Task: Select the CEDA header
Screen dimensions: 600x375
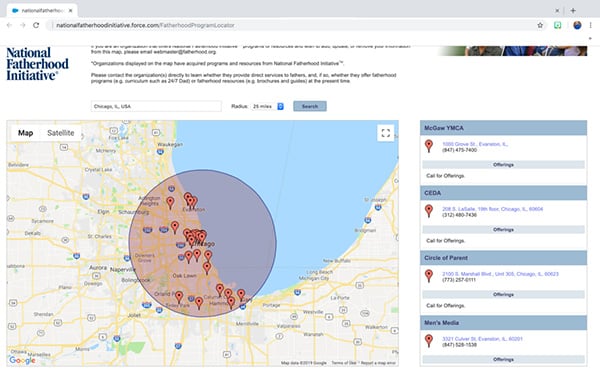Action: pyautogui.click(x=504, y=193)
